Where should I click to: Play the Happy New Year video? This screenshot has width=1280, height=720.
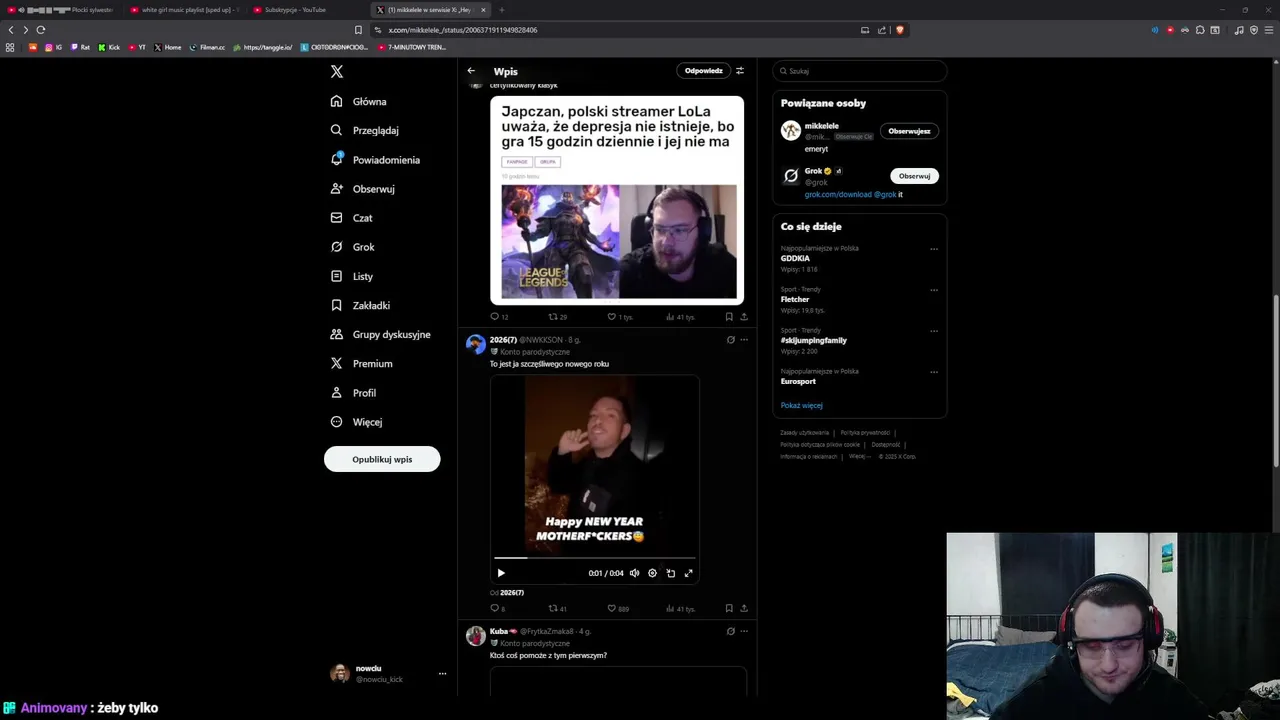(501, 573)
